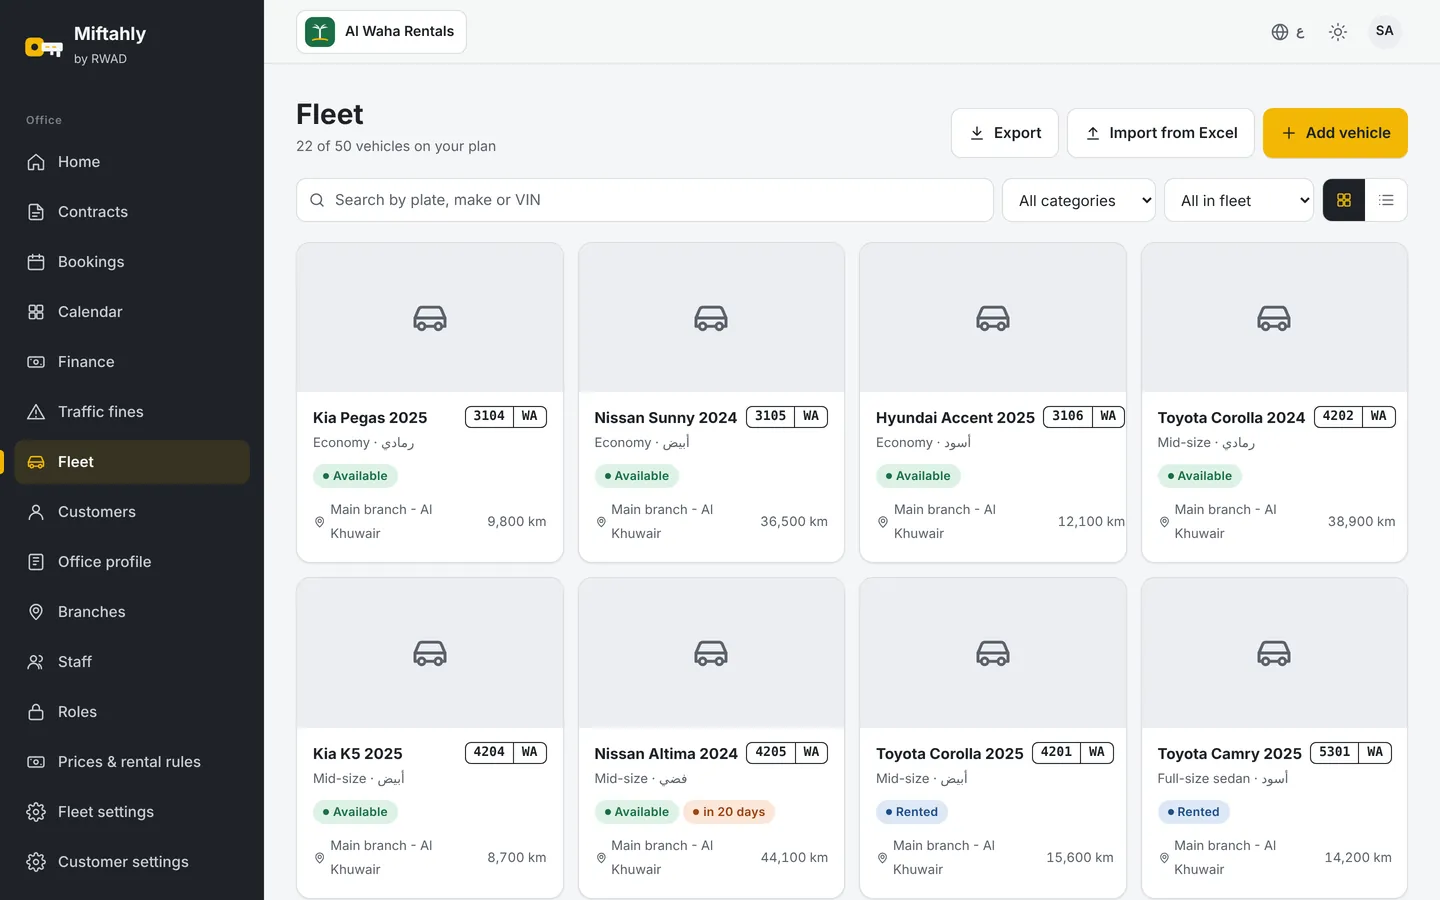
Task: Open the Home sidebar item
Action: (x=132, y=162)
